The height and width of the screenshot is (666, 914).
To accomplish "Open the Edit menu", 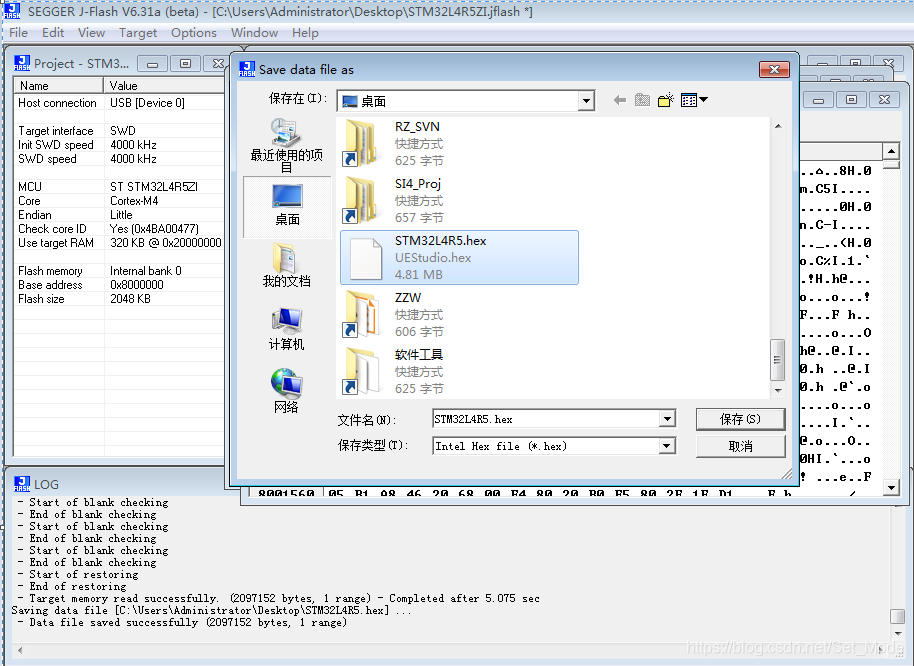I will pyautogui.click(x=53, y=33).
